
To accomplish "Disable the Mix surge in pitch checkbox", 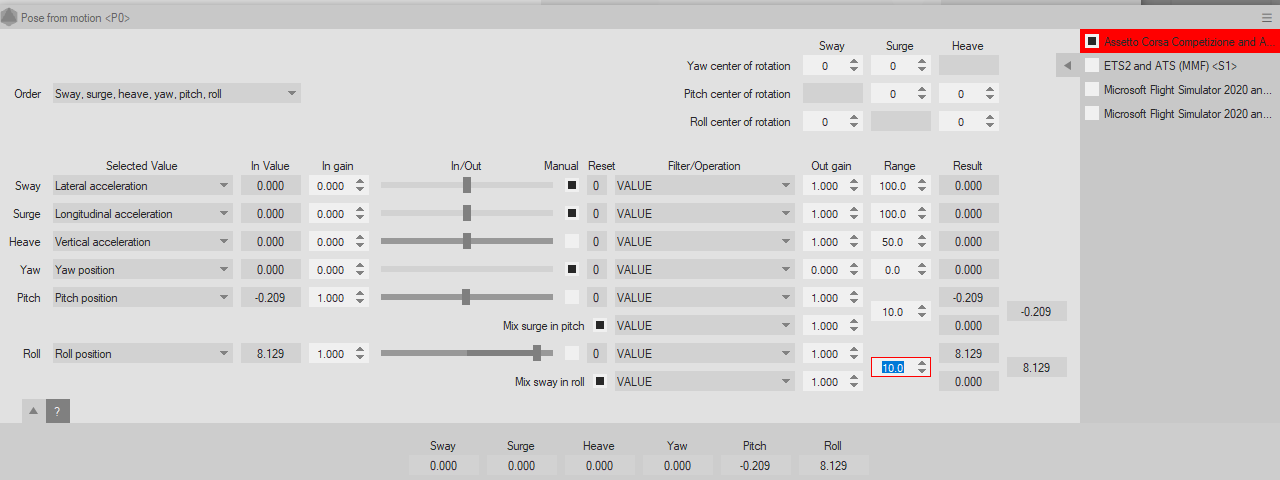I will point(600,326).
